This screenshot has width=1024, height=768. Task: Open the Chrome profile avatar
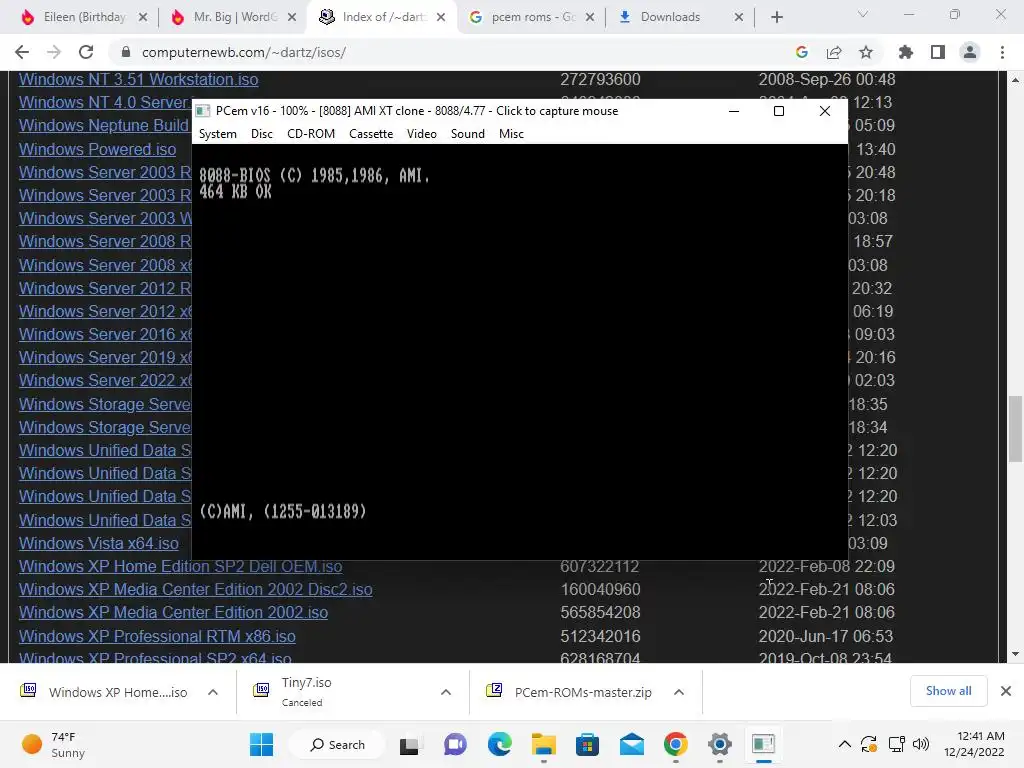click(970, 52)
